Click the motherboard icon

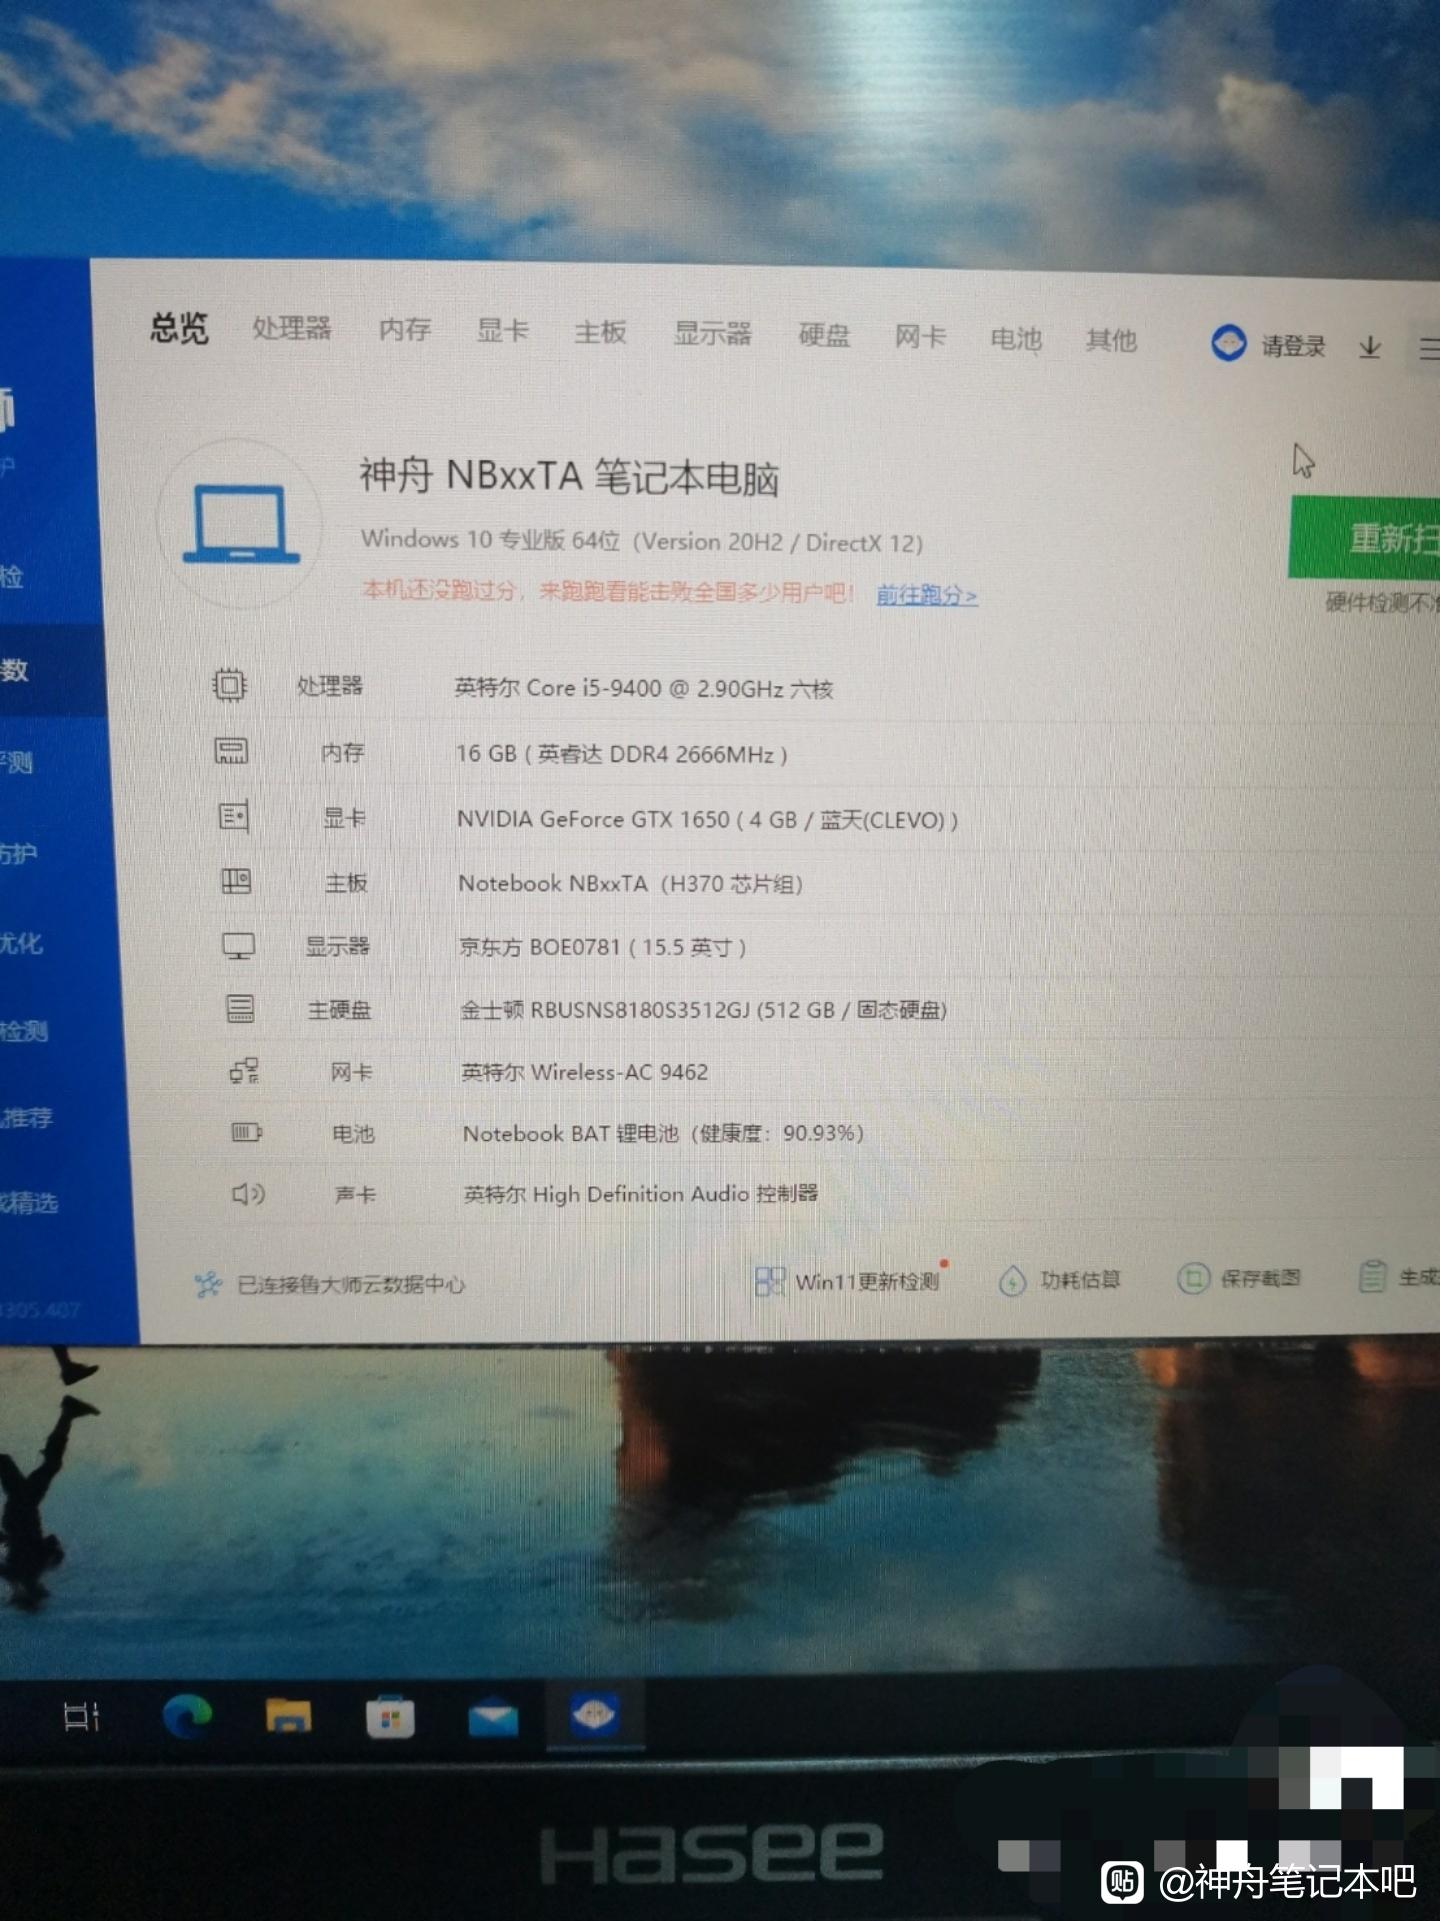click(236, 881)
